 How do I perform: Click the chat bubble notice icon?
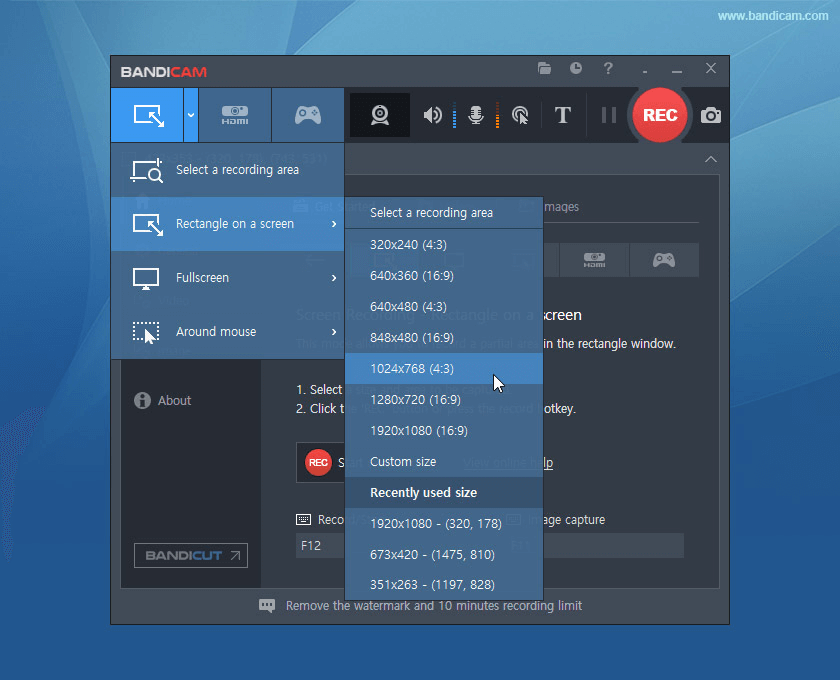point(267,606)
